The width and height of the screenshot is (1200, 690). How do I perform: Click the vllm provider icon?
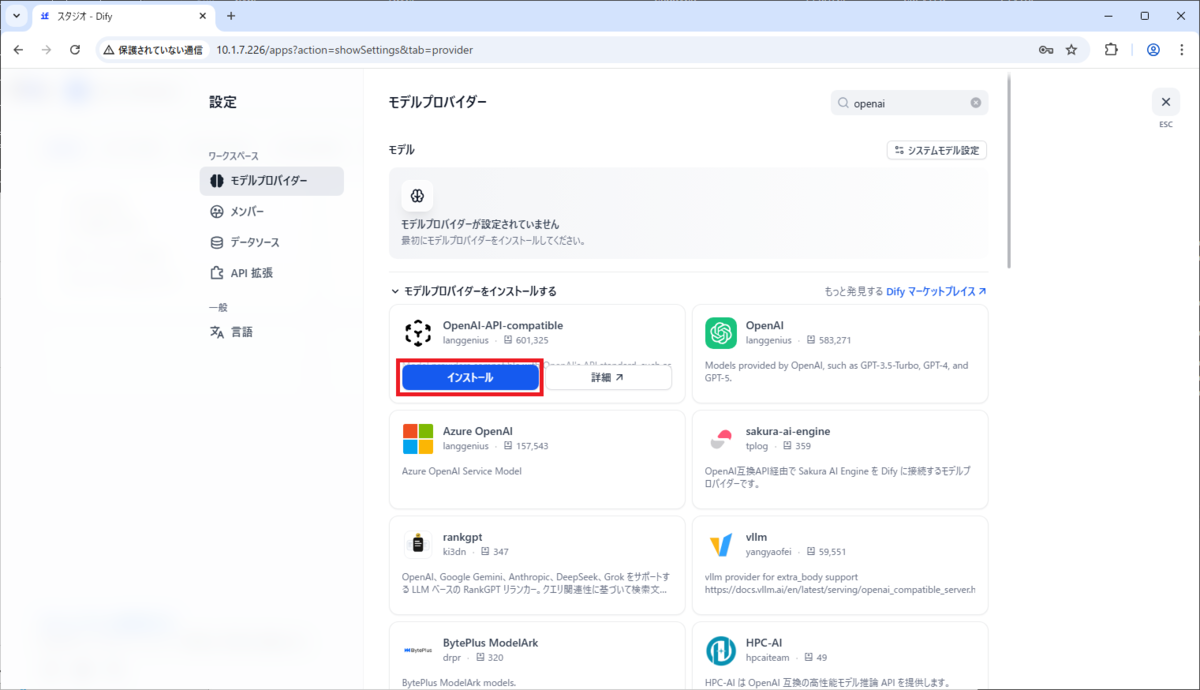pos(720,544)
